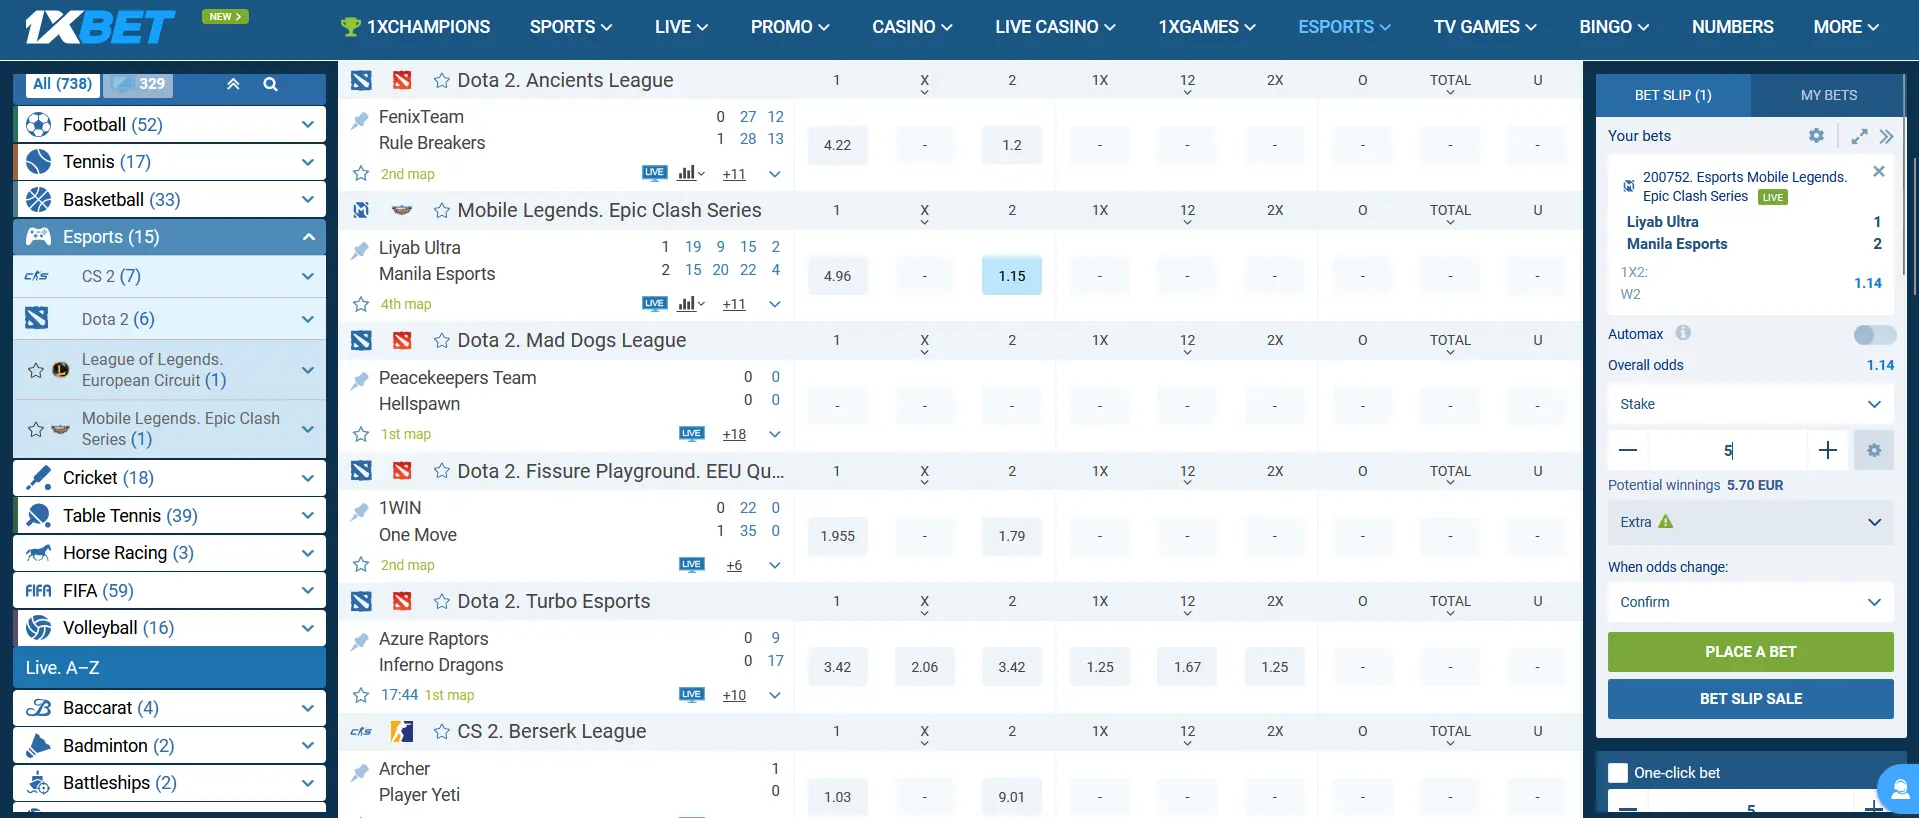Enable the One-click bet checkbox
The height and width of the screenshot is (818, 1919).
coord(1618,773)
